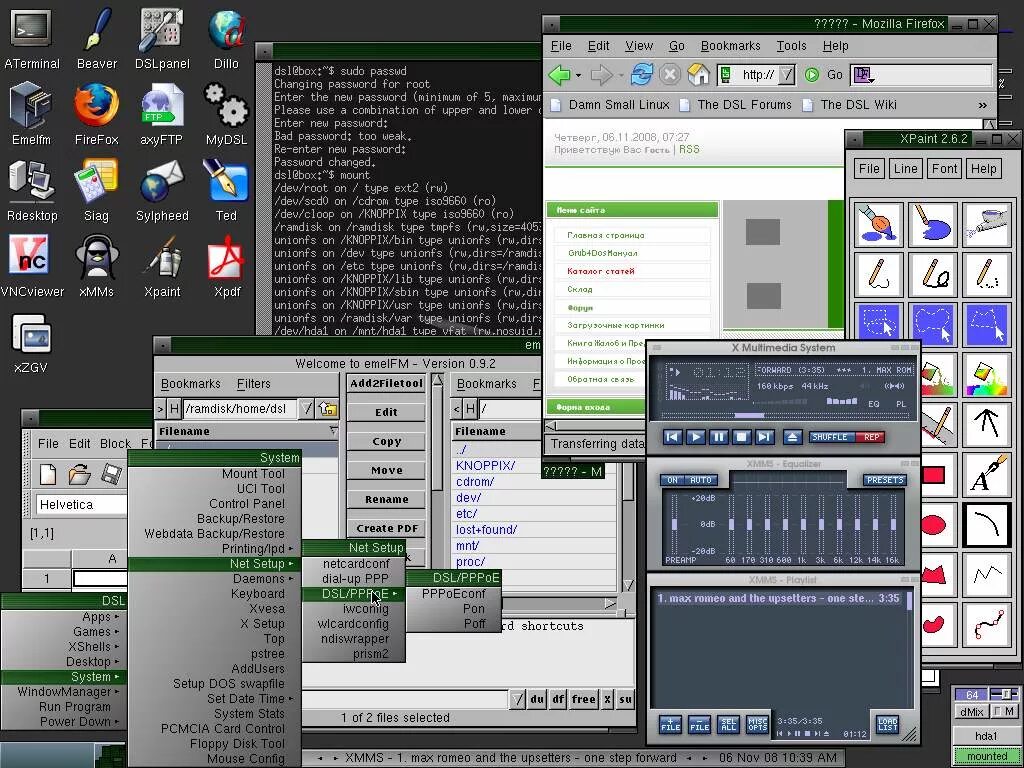Image resolution: width=1024 pixels, height=768 pixels.
Task: Select XPaint arc curve tool
Action: coord(987,524)
